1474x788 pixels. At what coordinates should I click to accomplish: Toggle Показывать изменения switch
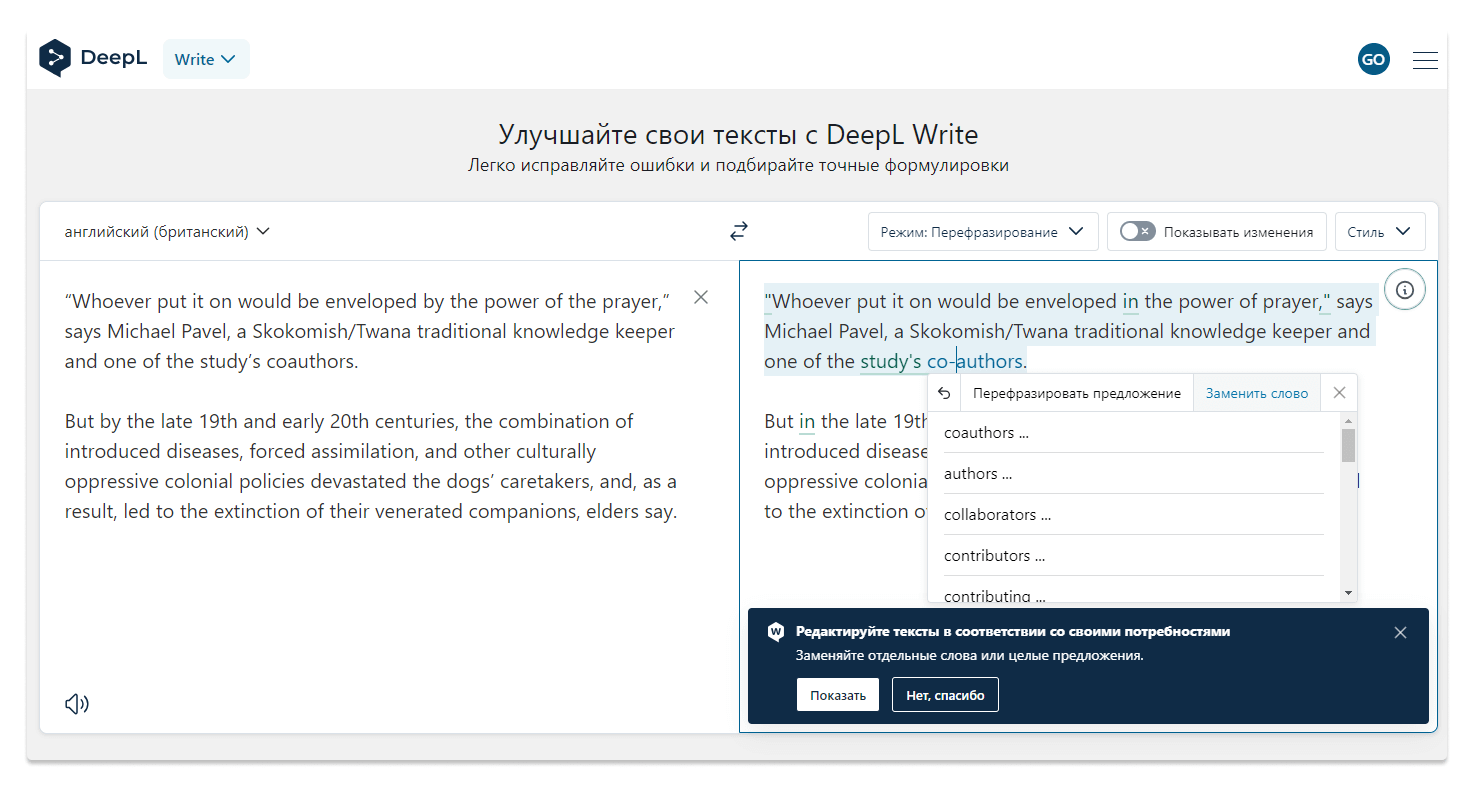point(1137,231)
